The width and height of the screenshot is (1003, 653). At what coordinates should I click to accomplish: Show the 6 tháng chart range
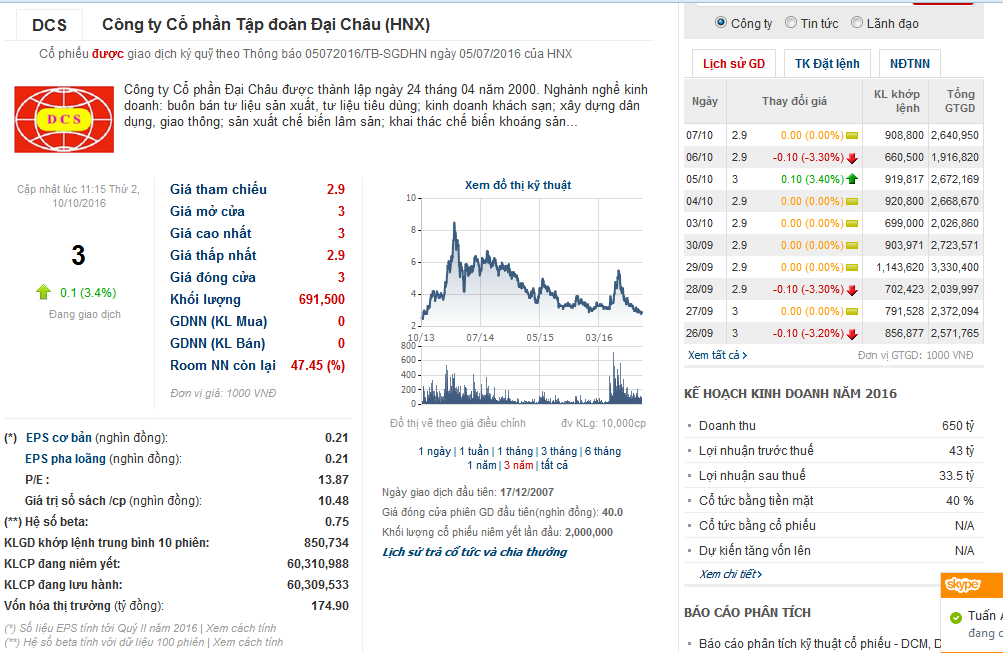[603, 451]
